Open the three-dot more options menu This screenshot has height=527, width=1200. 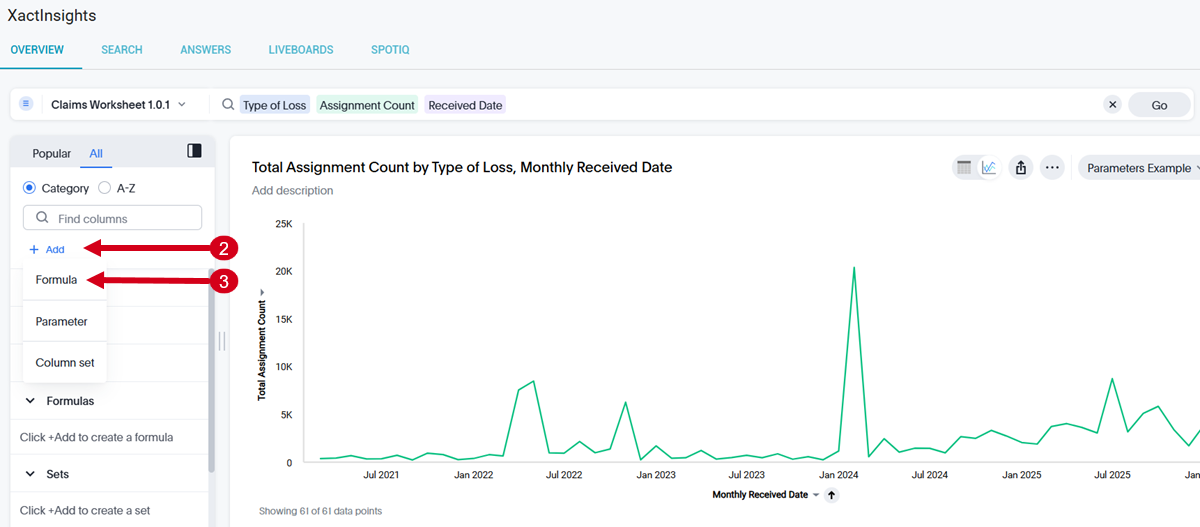[1051, 168]
